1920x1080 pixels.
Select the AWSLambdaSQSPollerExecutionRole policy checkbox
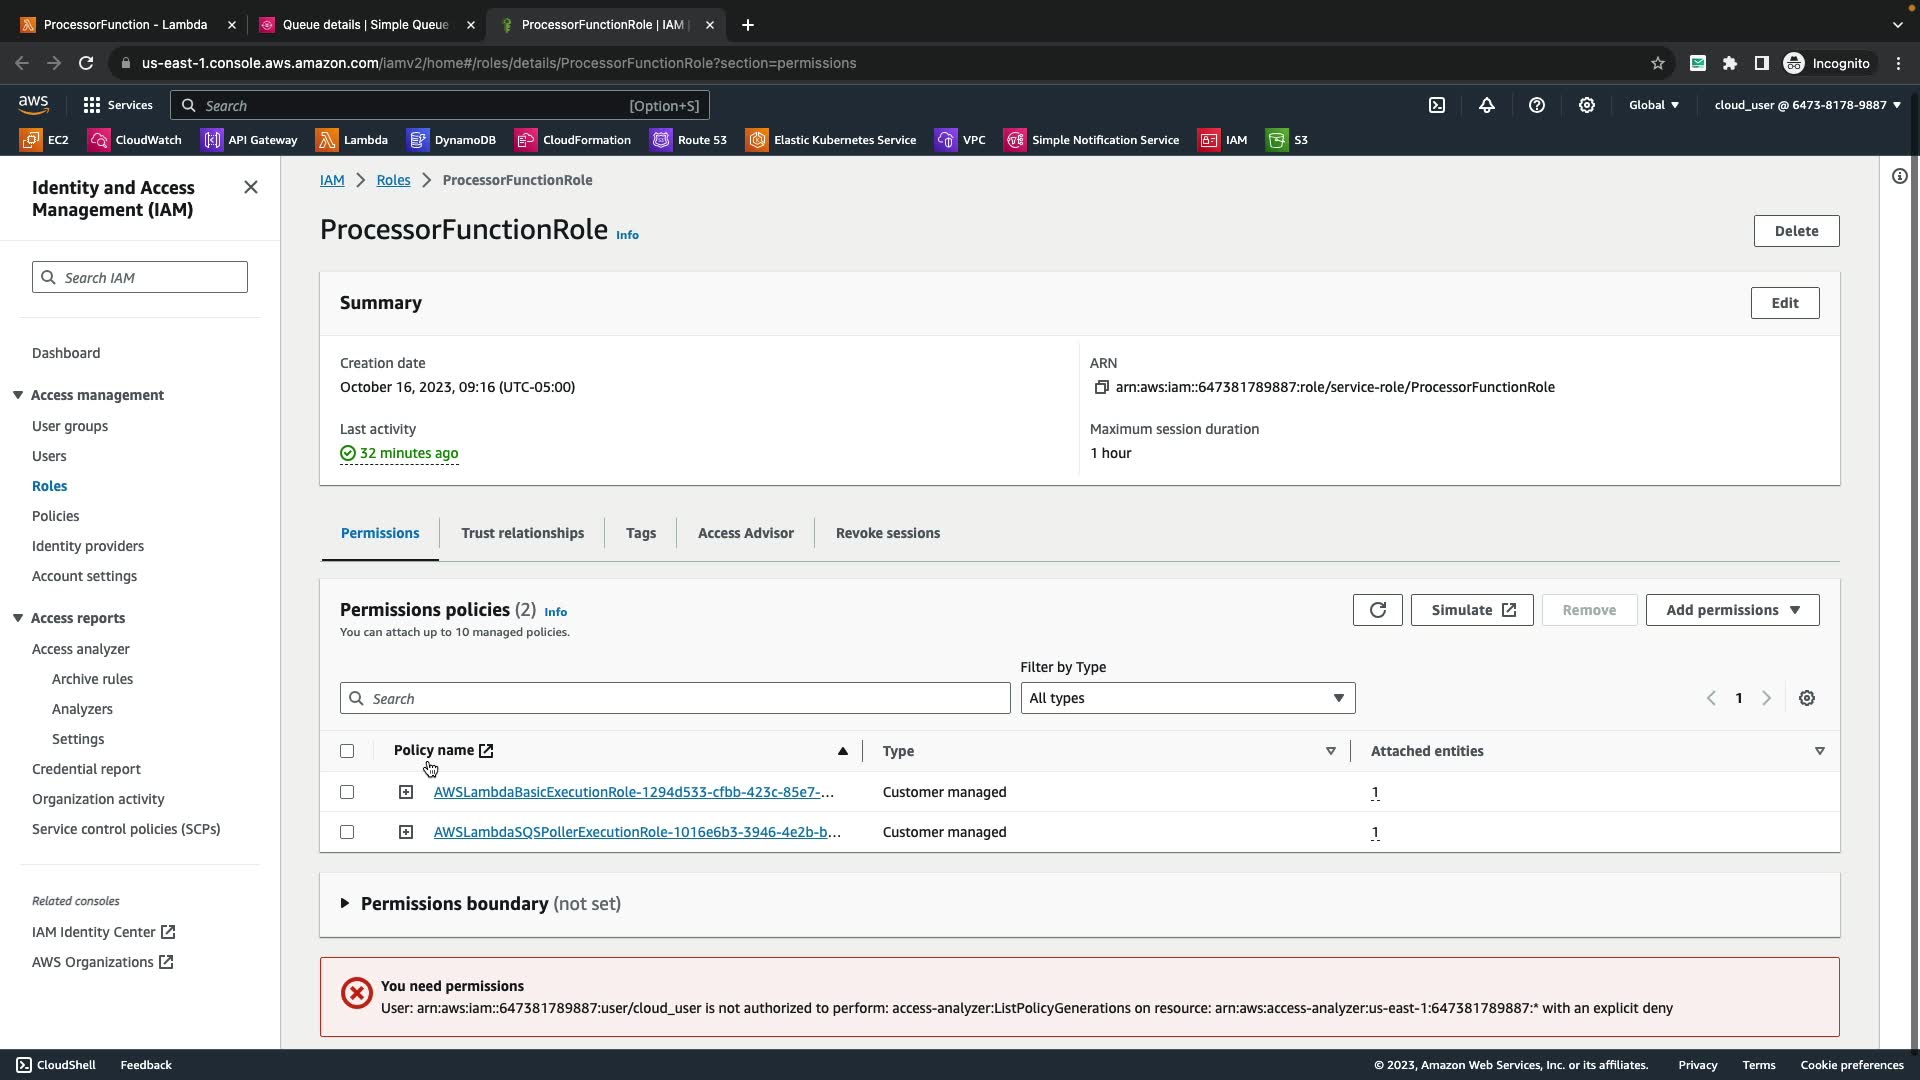coord(347,832)
